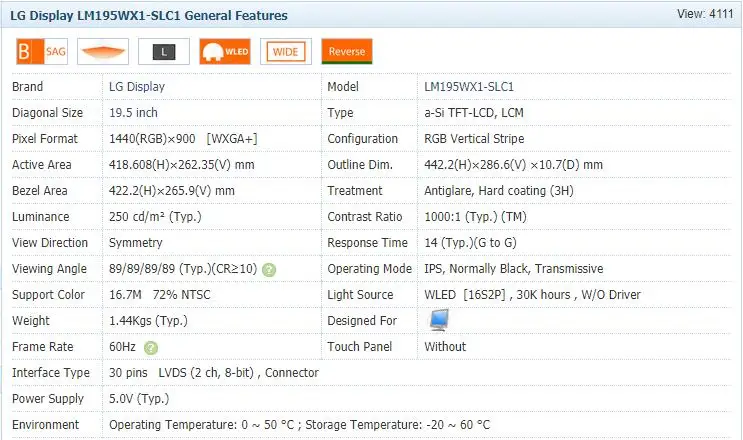
Task: Click the '1440(RGB)×900' pixel format value
Action: click(152, 139)
